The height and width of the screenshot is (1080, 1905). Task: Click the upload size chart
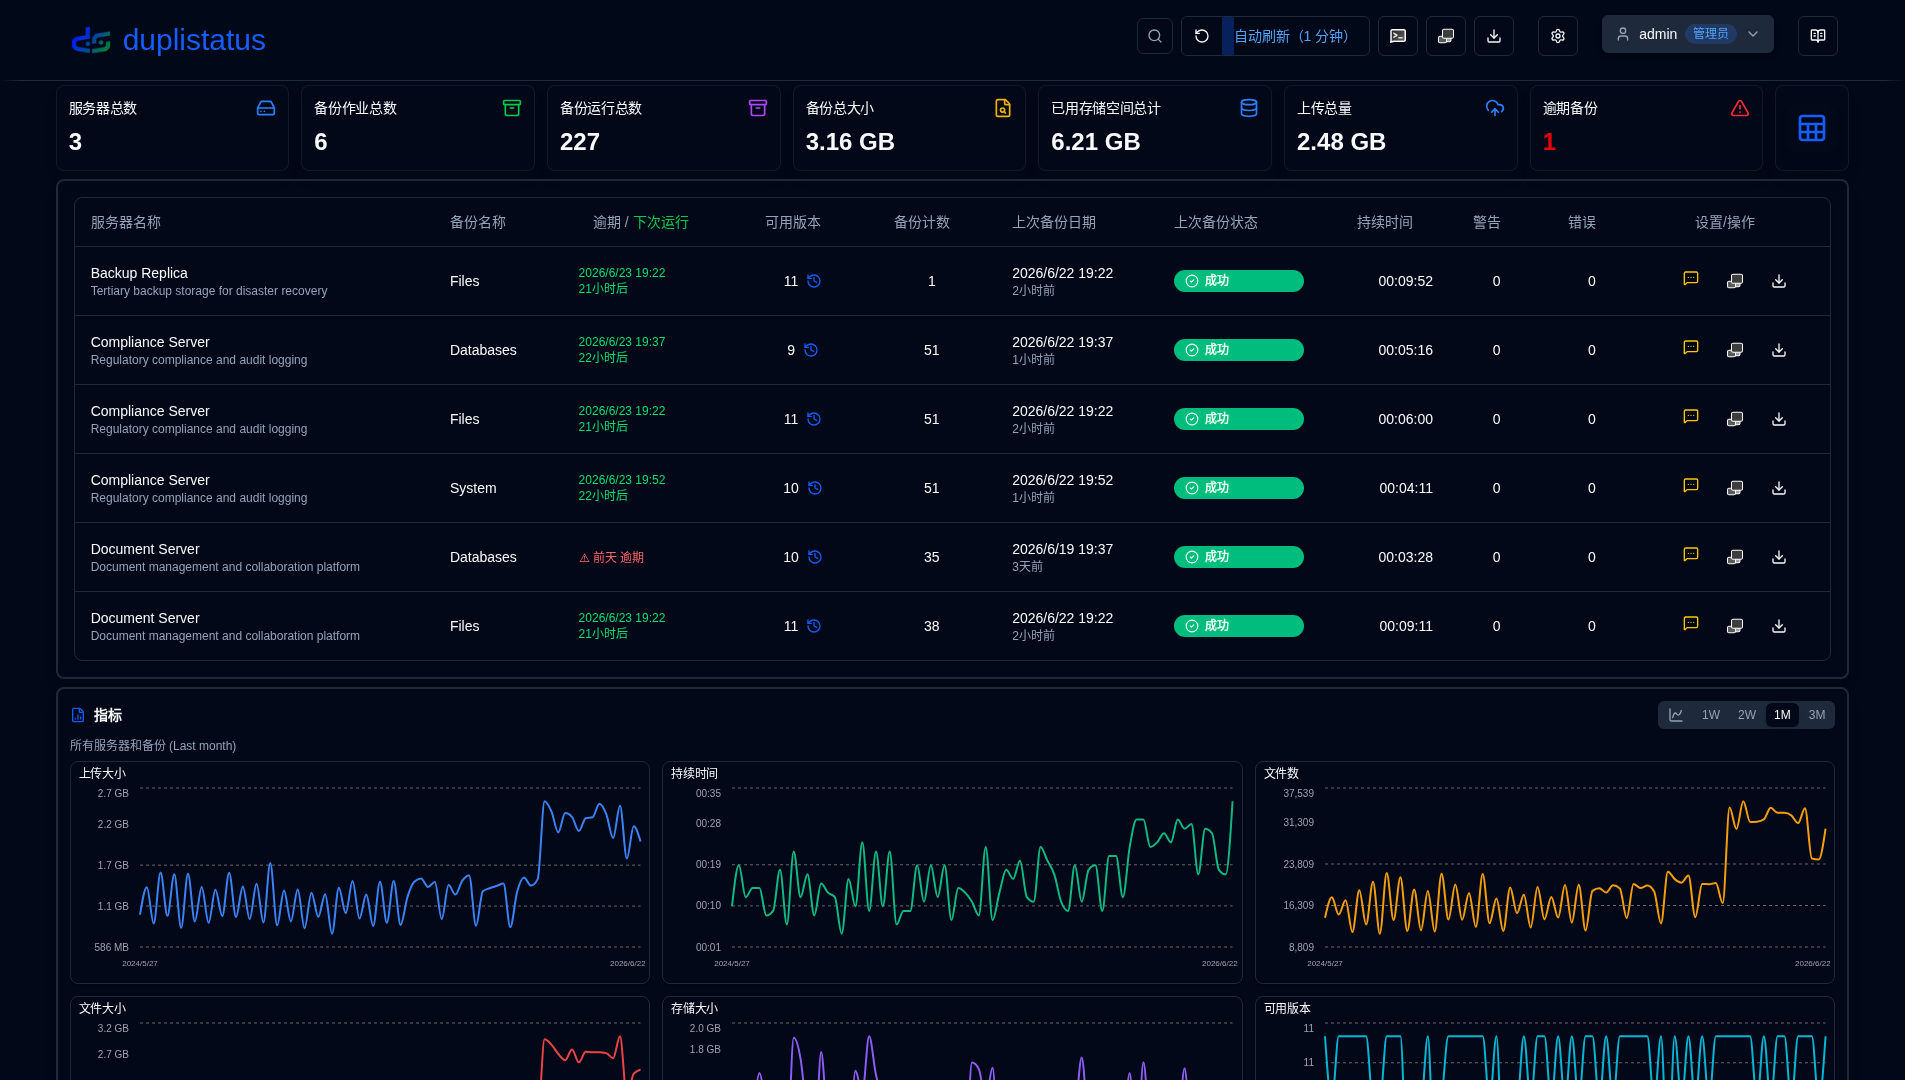coord(360,872)
